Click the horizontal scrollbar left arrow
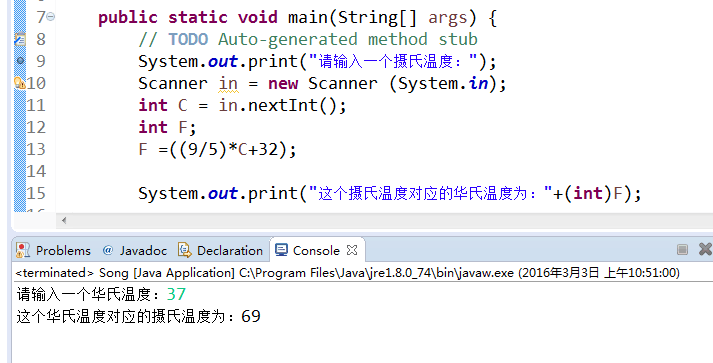This screenshot has height=363, width=713. (x=64, y=221)
